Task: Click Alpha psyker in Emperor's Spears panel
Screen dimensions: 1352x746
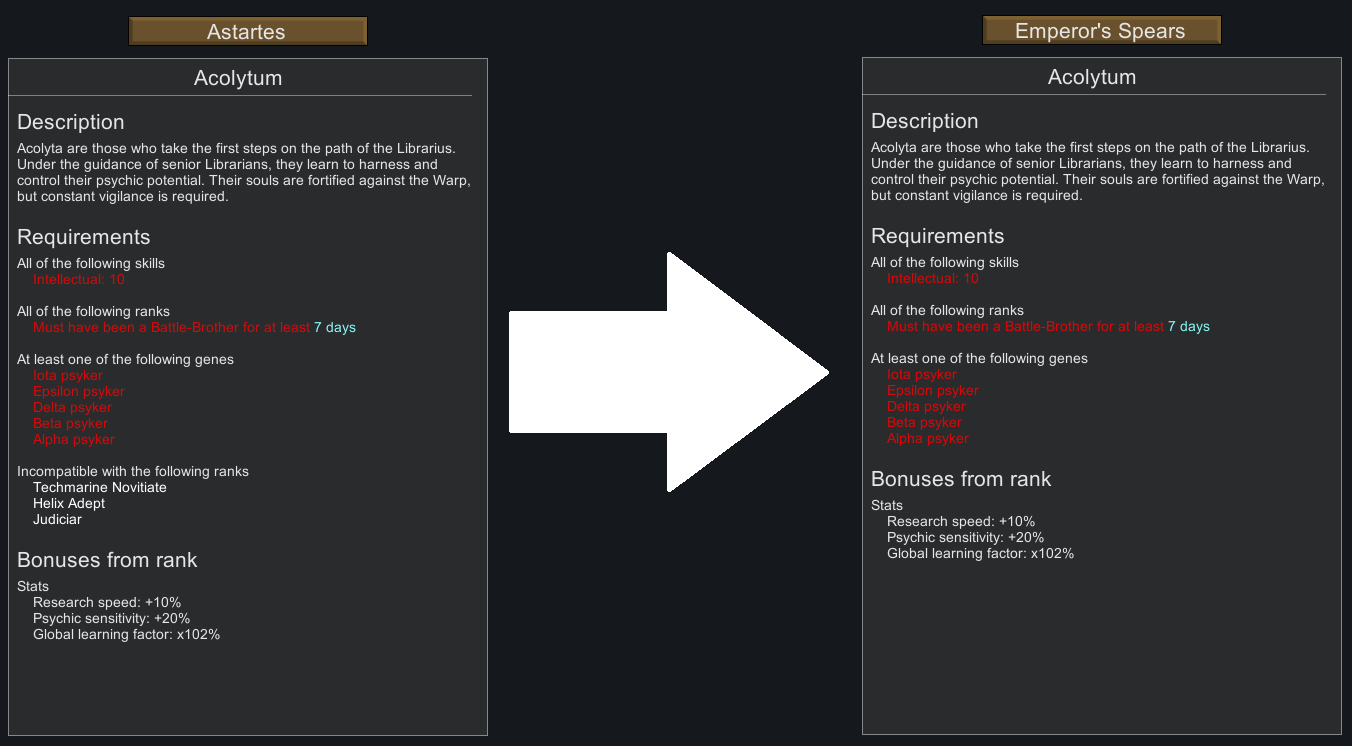Action: (928, 439)
